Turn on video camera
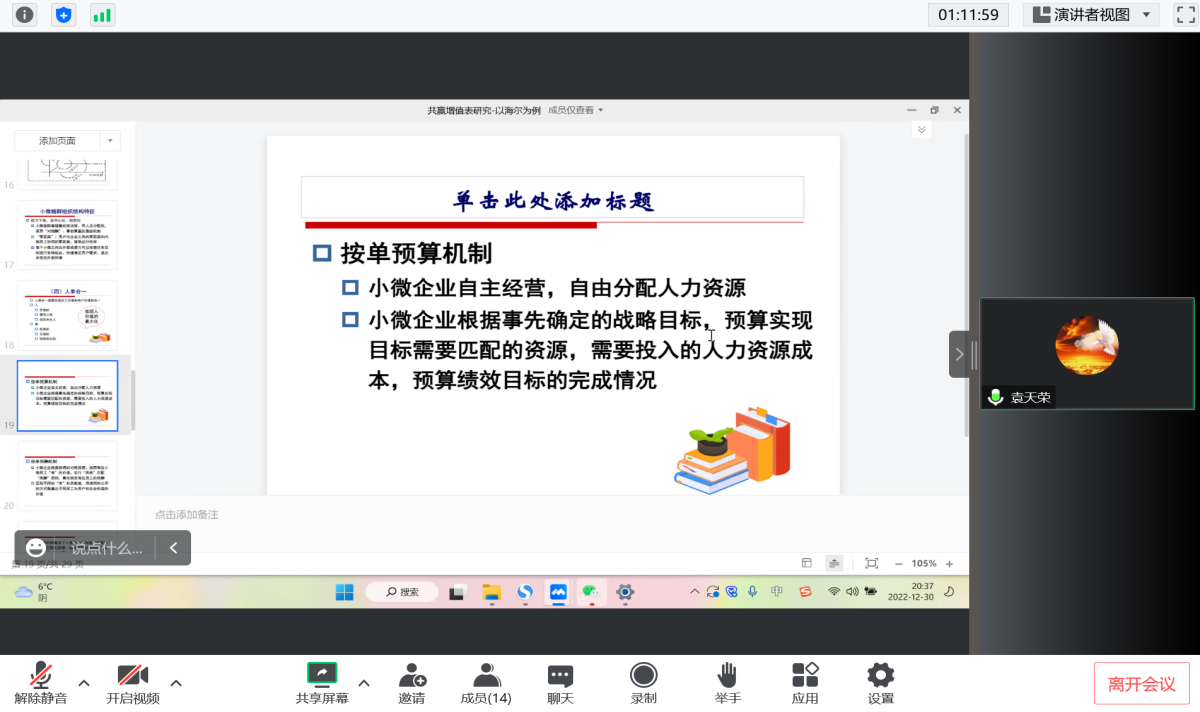This screenshot has width=1200, height=712. point(132,683)
